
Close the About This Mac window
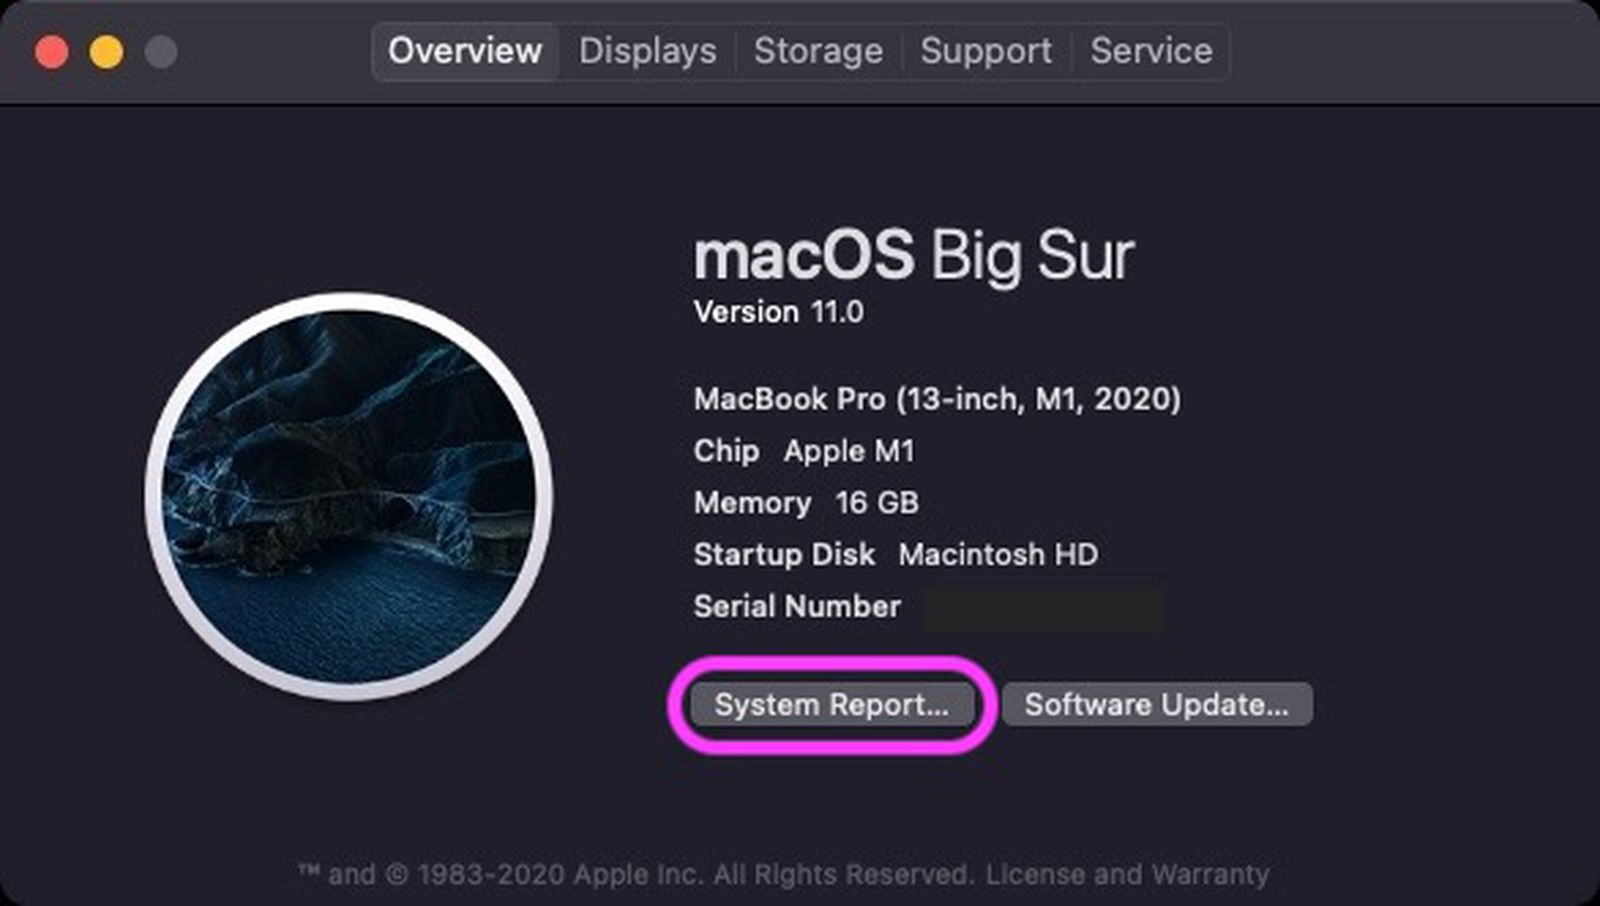[52, 52]
